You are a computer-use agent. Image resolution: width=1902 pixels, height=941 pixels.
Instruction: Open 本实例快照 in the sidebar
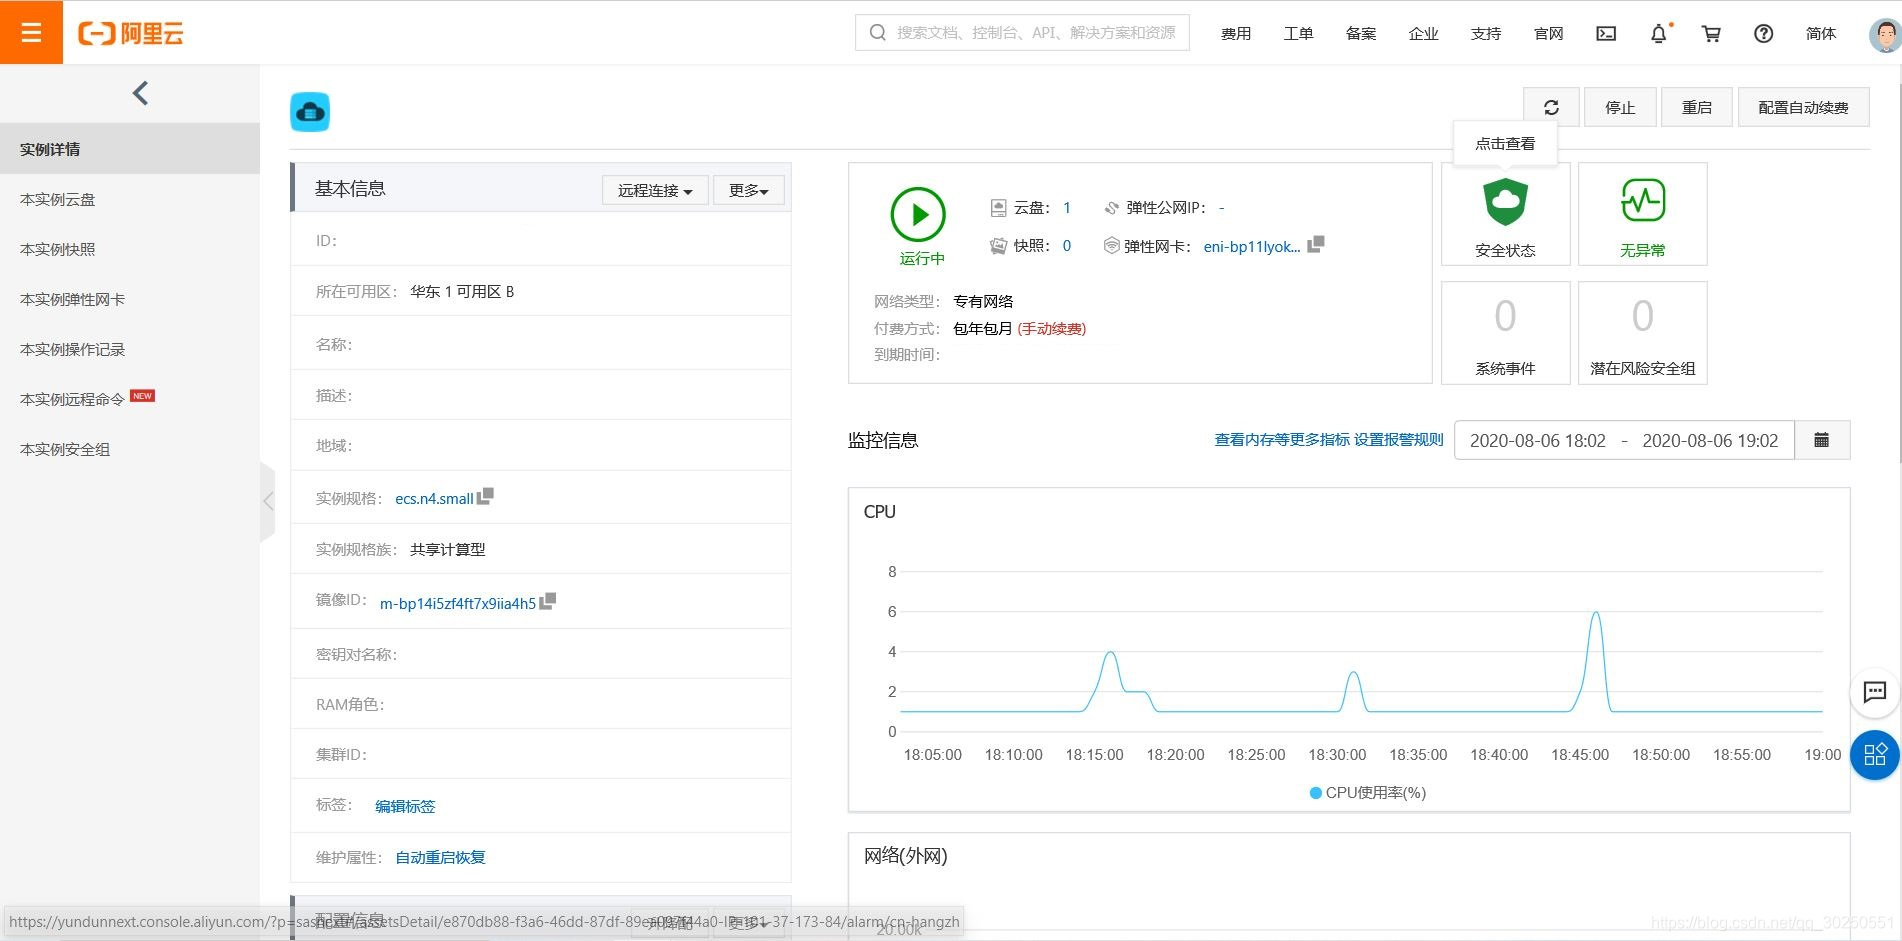[x=130, y=249]
